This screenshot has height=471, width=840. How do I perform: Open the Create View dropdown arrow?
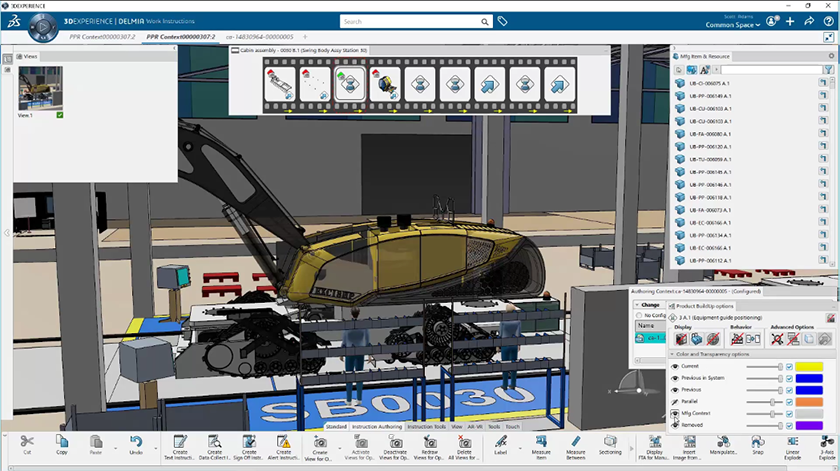click(339, 448)
